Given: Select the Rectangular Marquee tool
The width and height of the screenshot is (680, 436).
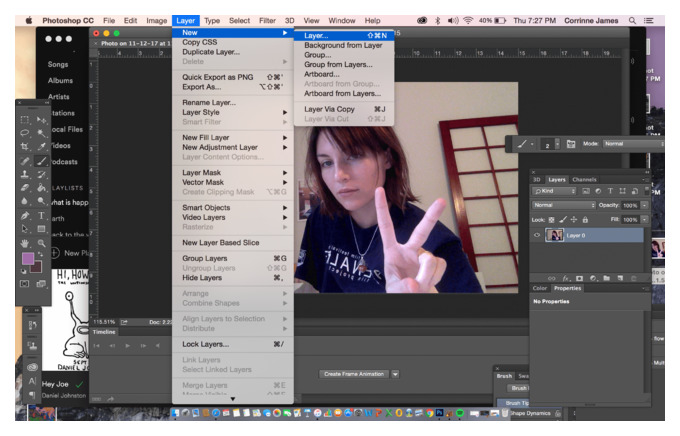Looking at the screenshot, I should tap(25, 119).
